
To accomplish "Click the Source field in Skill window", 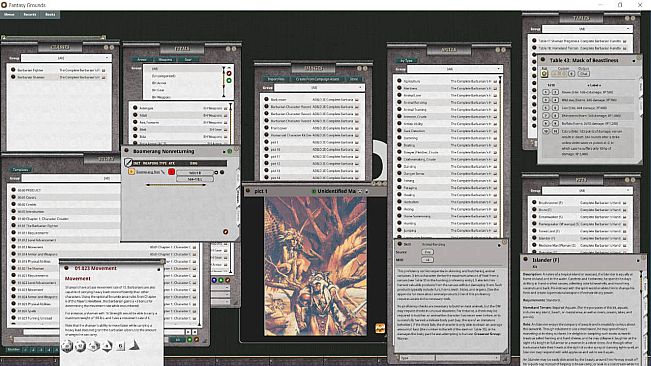I will [x=427, y=252].
